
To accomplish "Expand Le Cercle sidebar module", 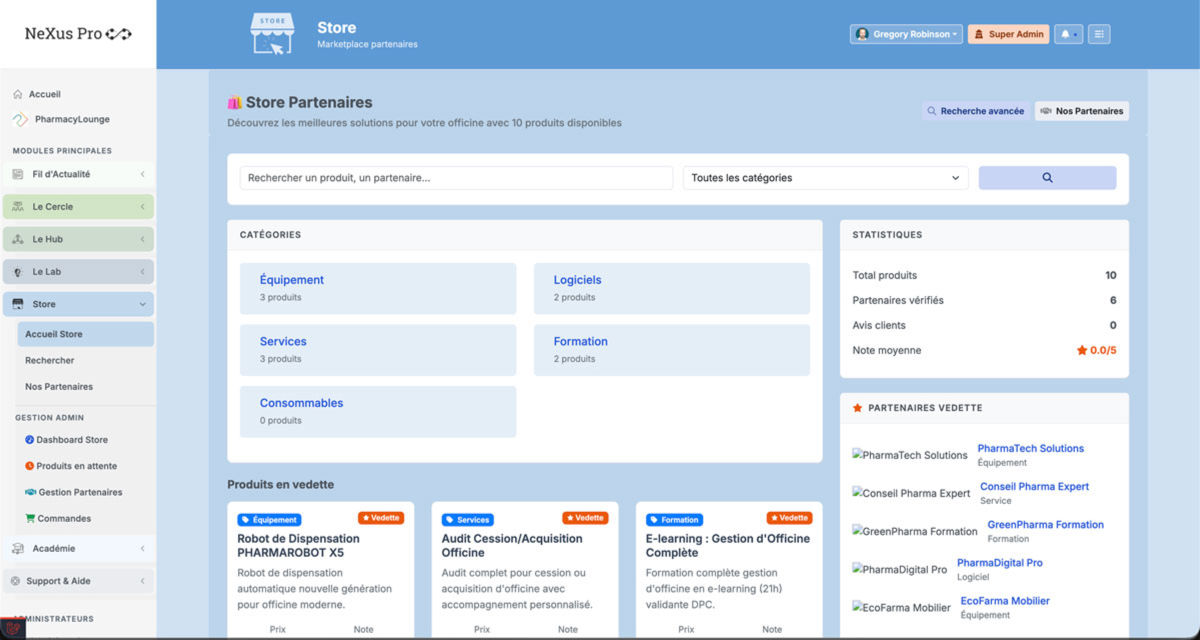I will 78,207.
